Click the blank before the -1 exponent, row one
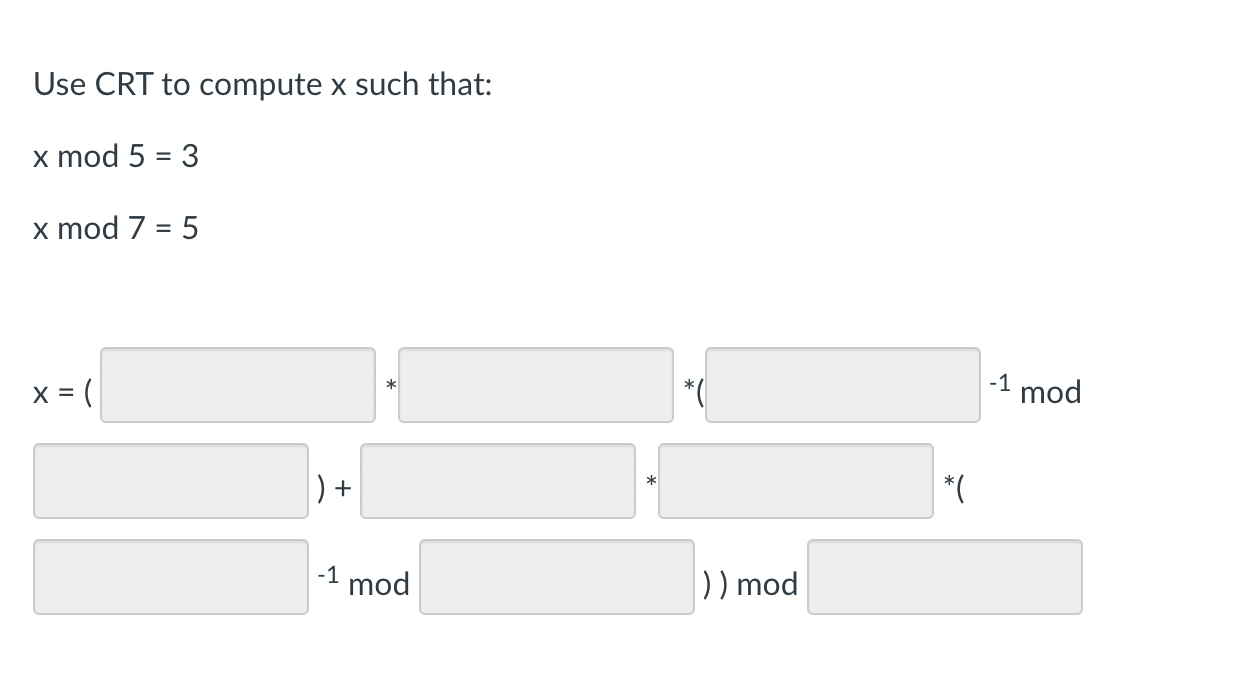Viewport: 1260px width, 686px height. (841, 384)
